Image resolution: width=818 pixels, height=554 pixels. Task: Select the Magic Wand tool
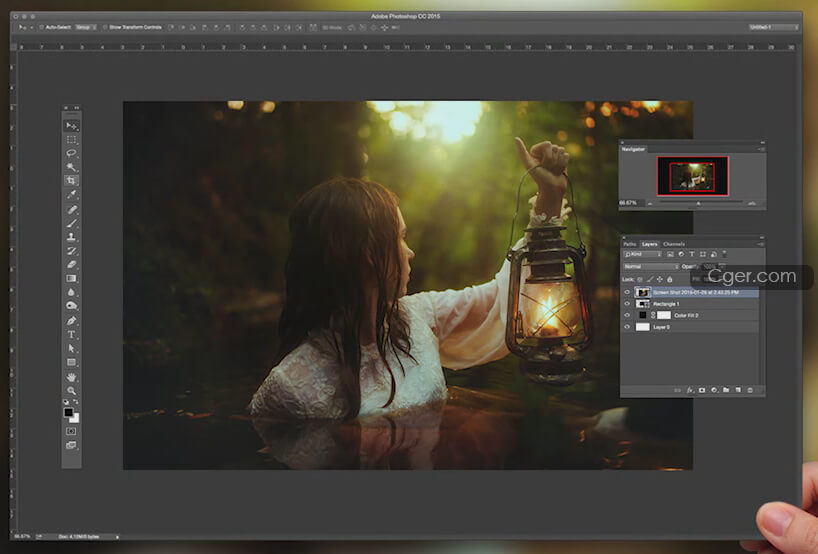[x=71, y=167]
